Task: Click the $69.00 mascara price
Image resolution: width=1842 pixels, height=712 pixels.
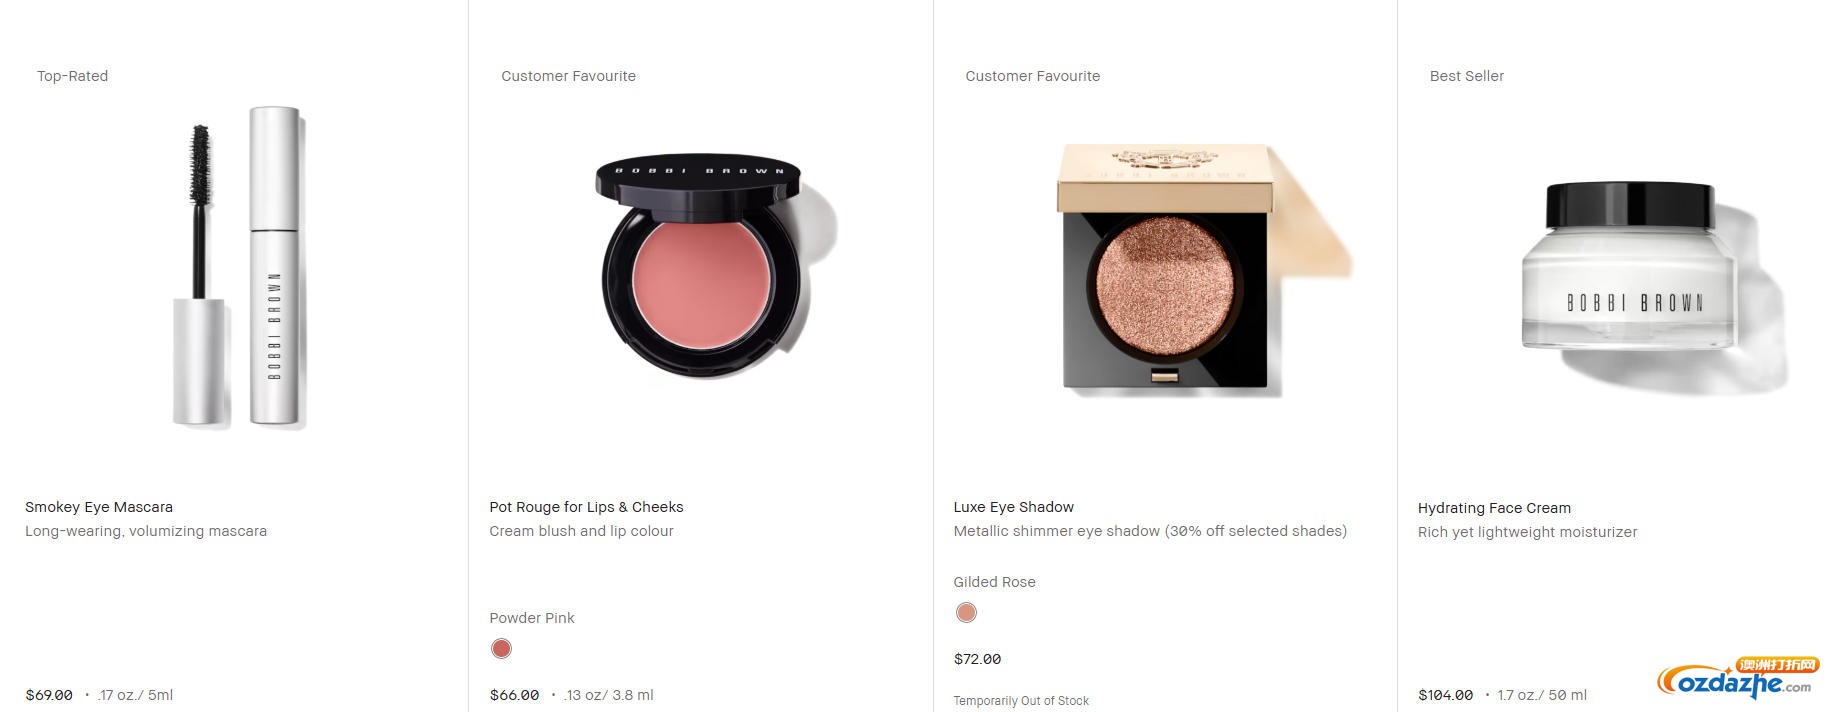Action: click(x=49, y=695)
